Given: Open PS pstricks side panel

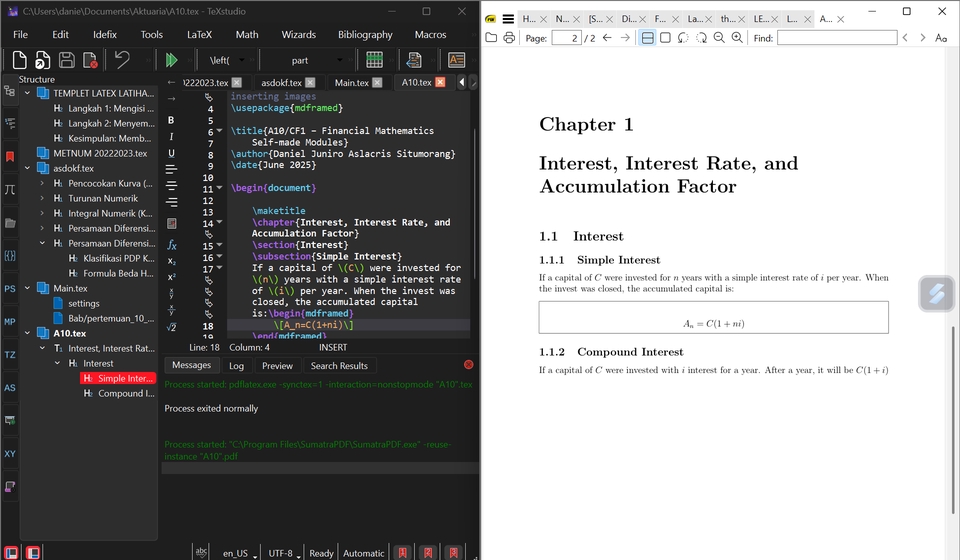Looking at the screenshot, I should point(10,288).
